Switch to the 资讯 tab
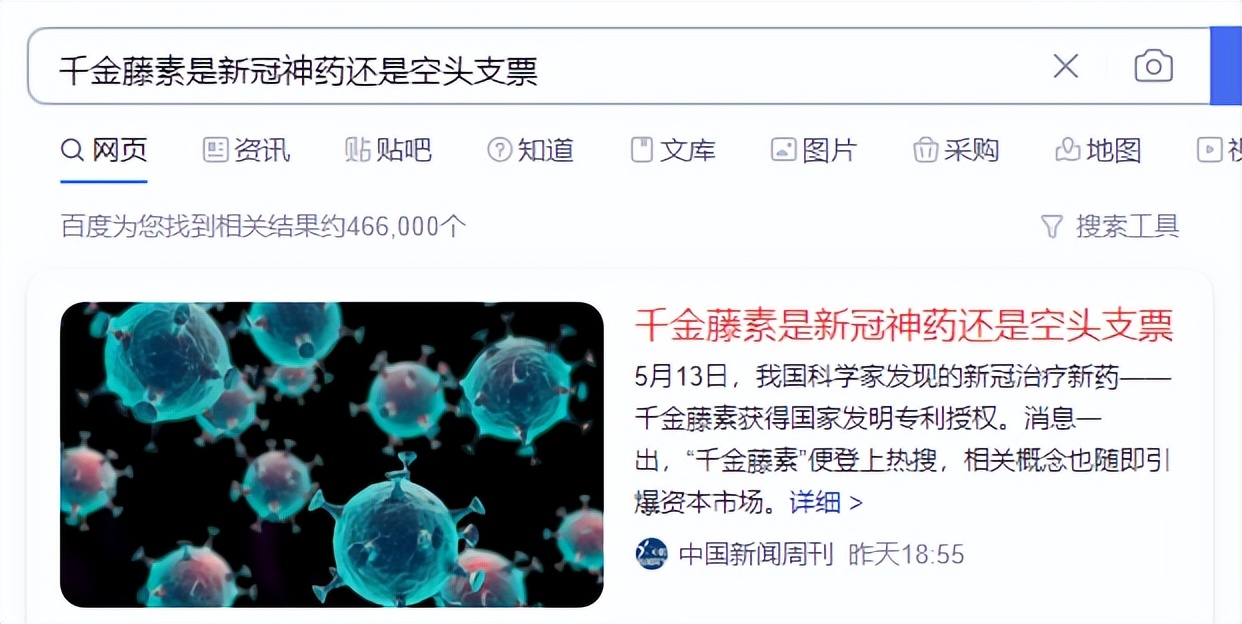This screenshot has height=624, width=1242. pyautogui.click(x=247, y=150)
